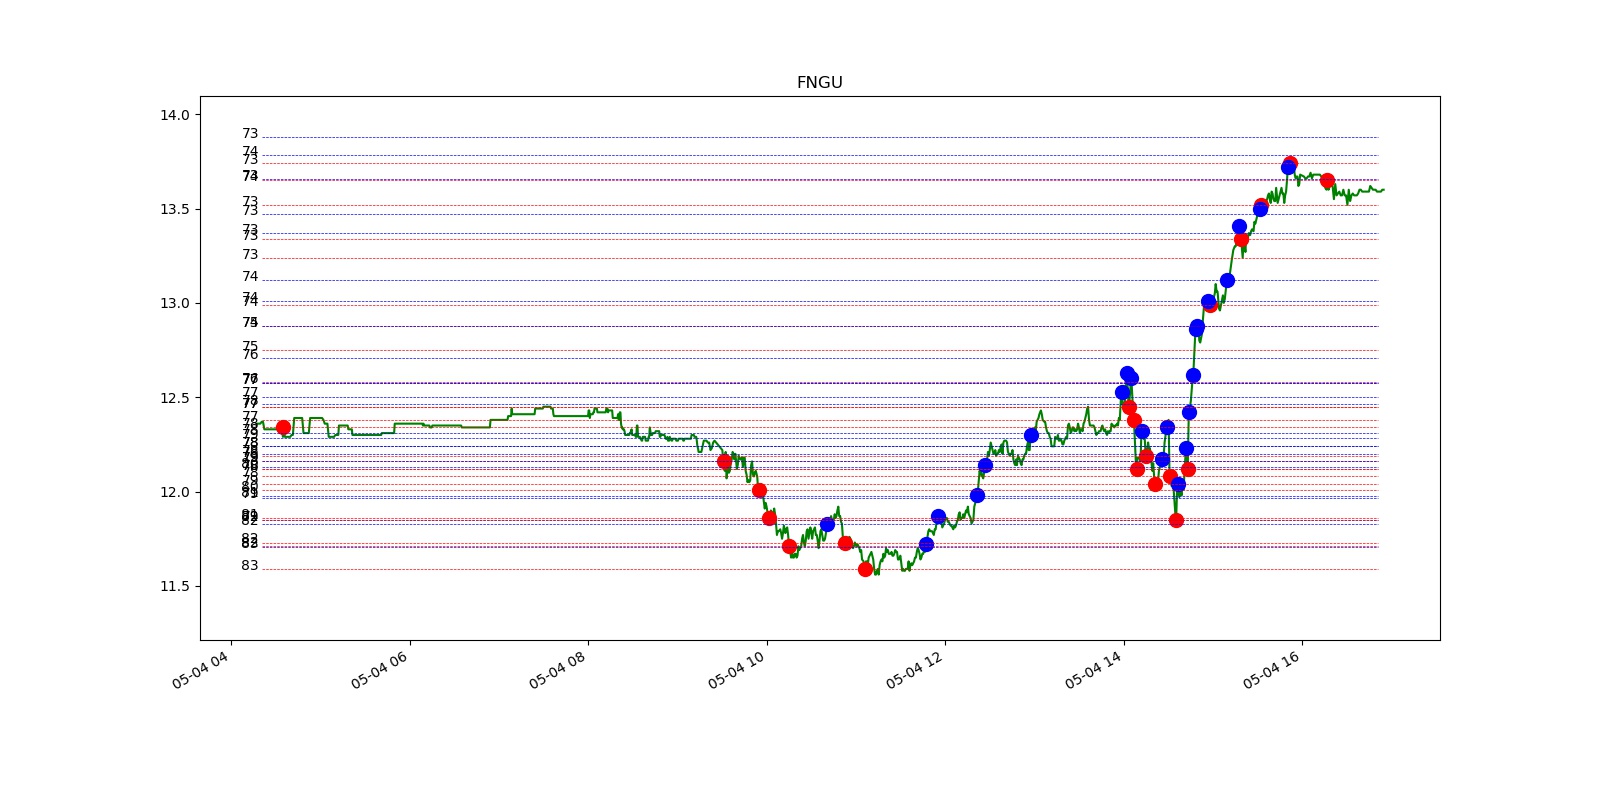Click the 05-04 10 x-axis label

738,669
